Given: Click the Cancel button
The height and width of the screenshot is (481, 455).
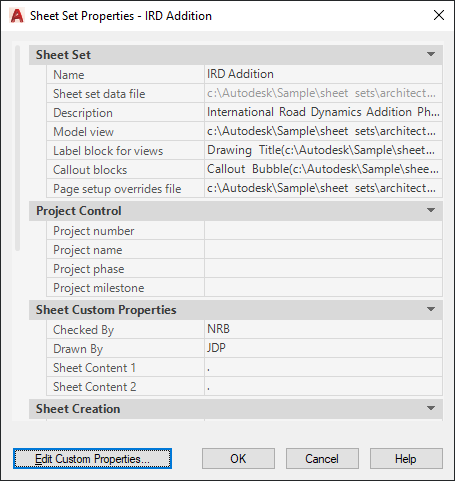Looking at the screenshot, I should point(322,459).
